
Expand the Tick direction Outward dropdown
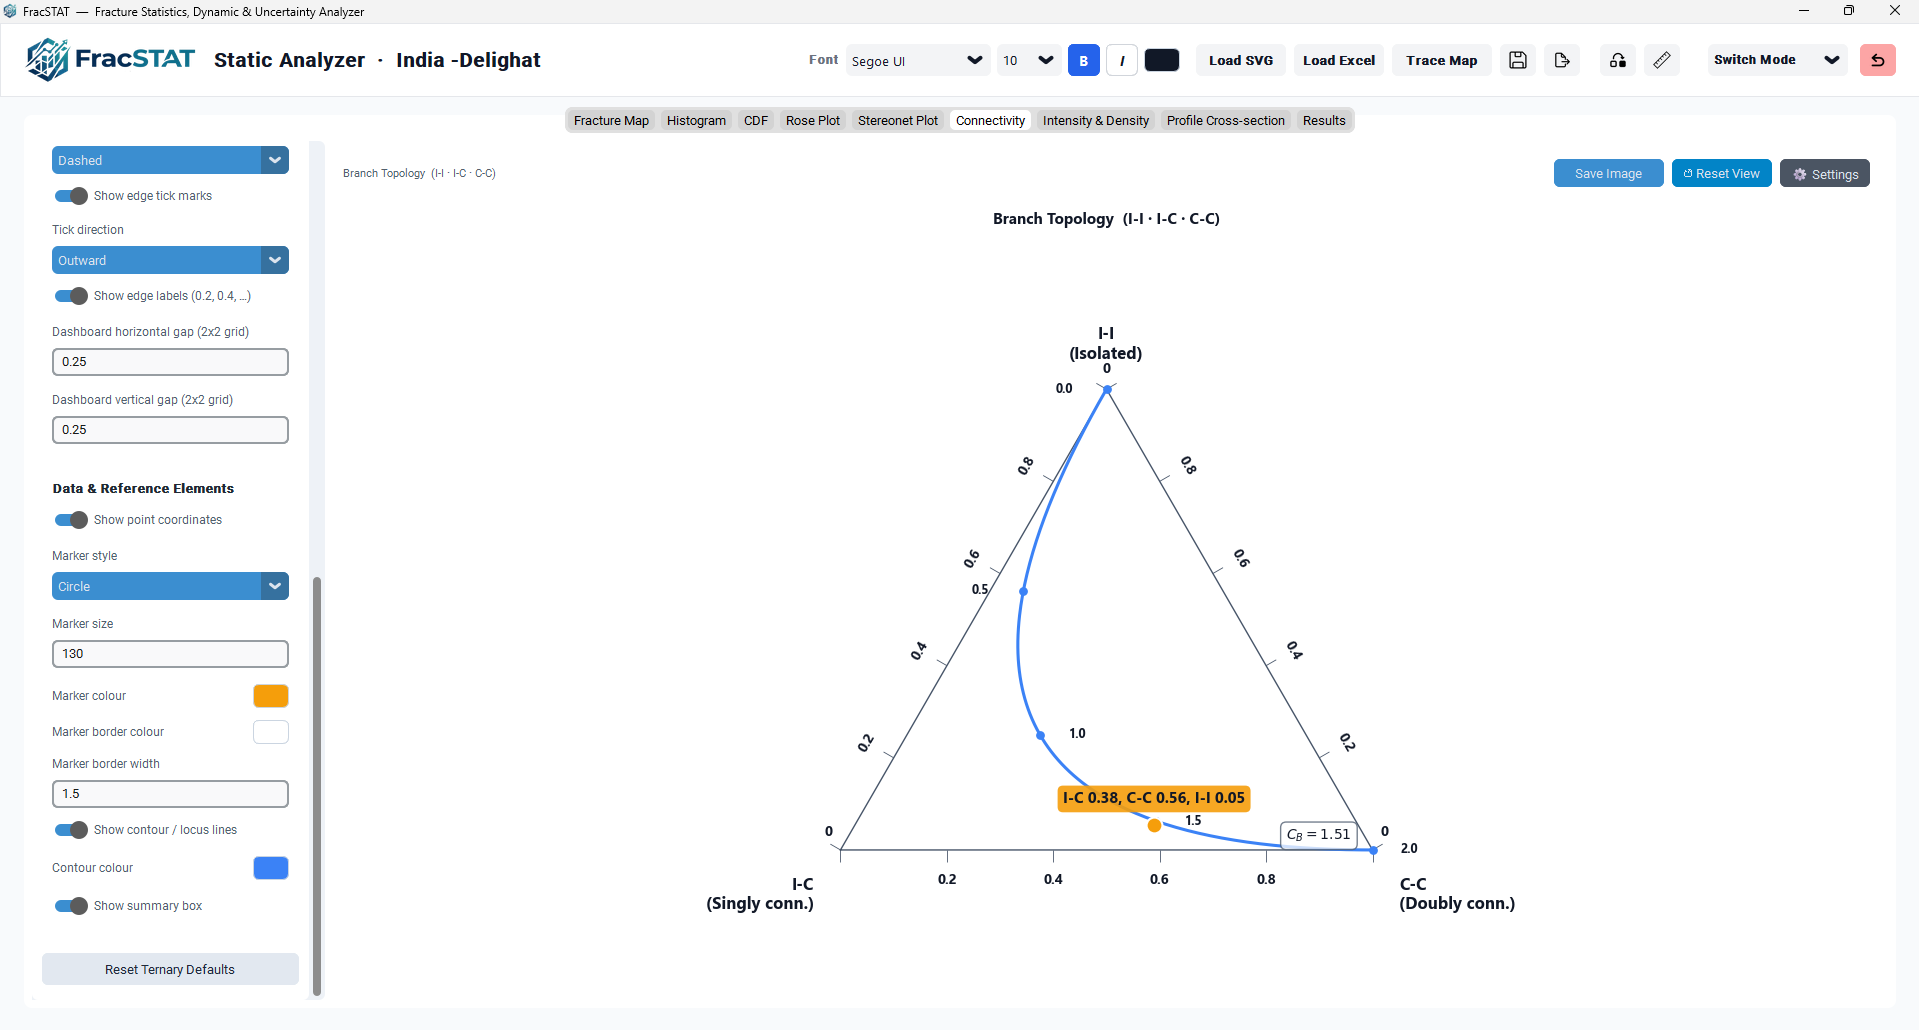click(x=170, y=260)
